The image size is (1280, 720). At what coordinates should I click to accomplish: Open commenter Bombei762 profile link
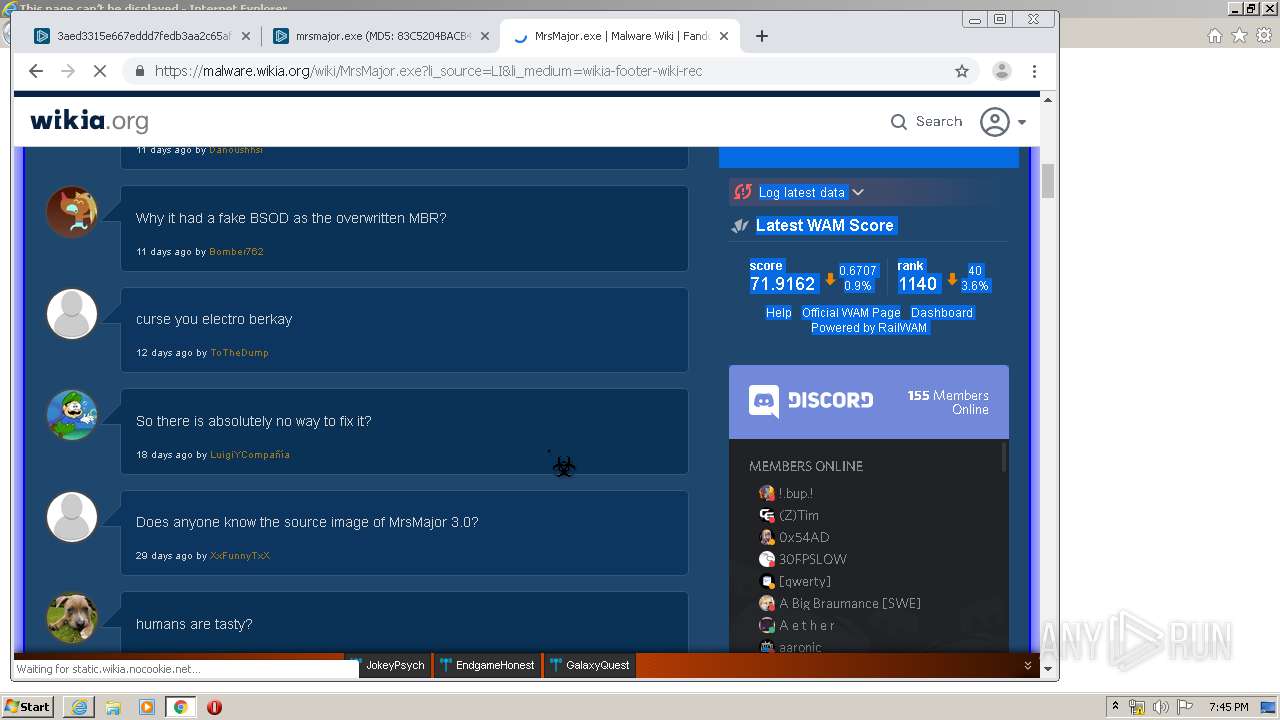(x=236, y=252)
